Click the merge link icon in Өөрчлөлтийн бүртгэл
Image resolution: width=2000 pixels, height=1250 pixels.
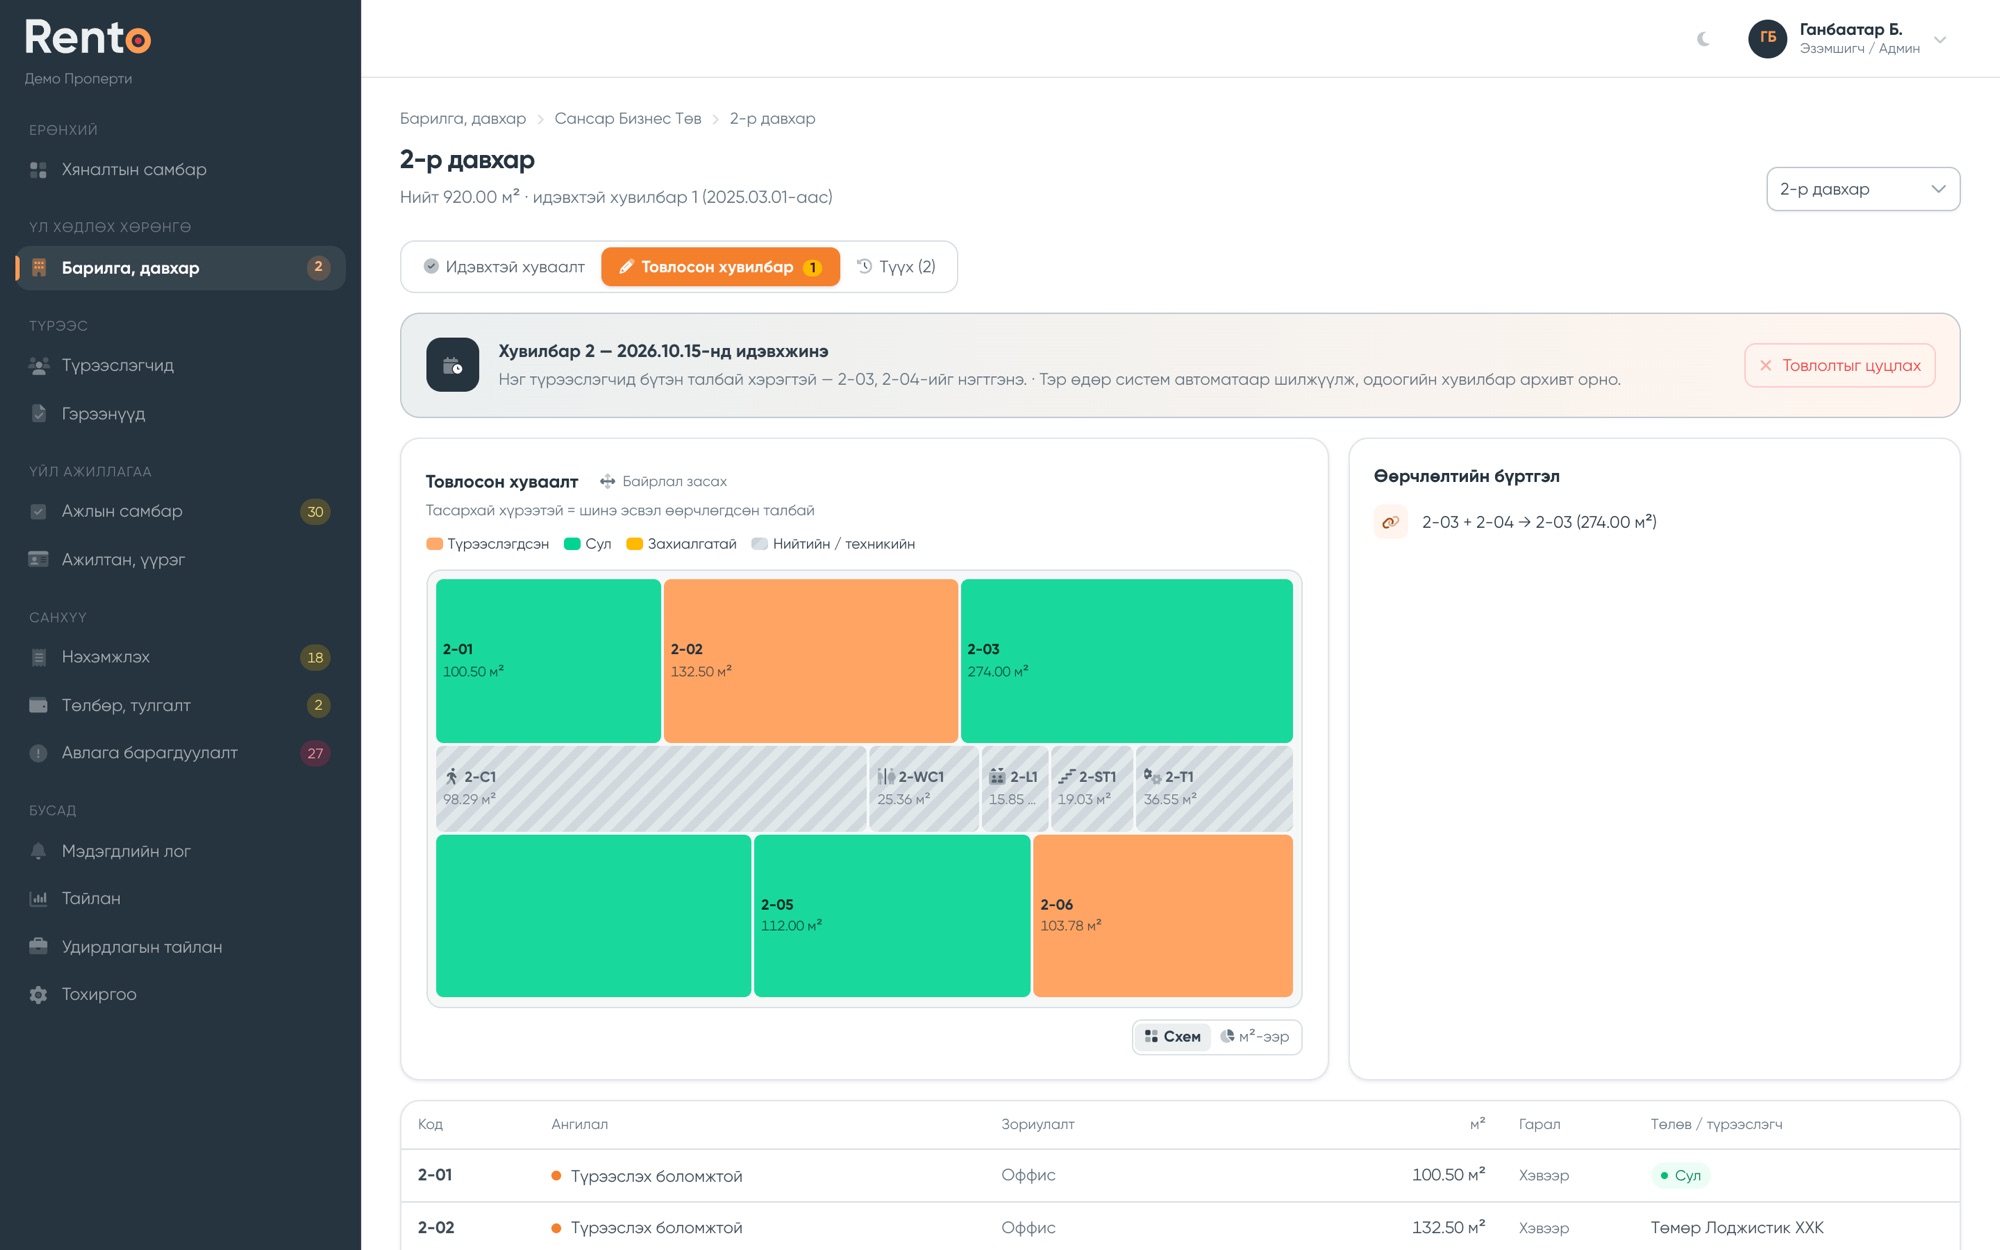pos(1390,522)
